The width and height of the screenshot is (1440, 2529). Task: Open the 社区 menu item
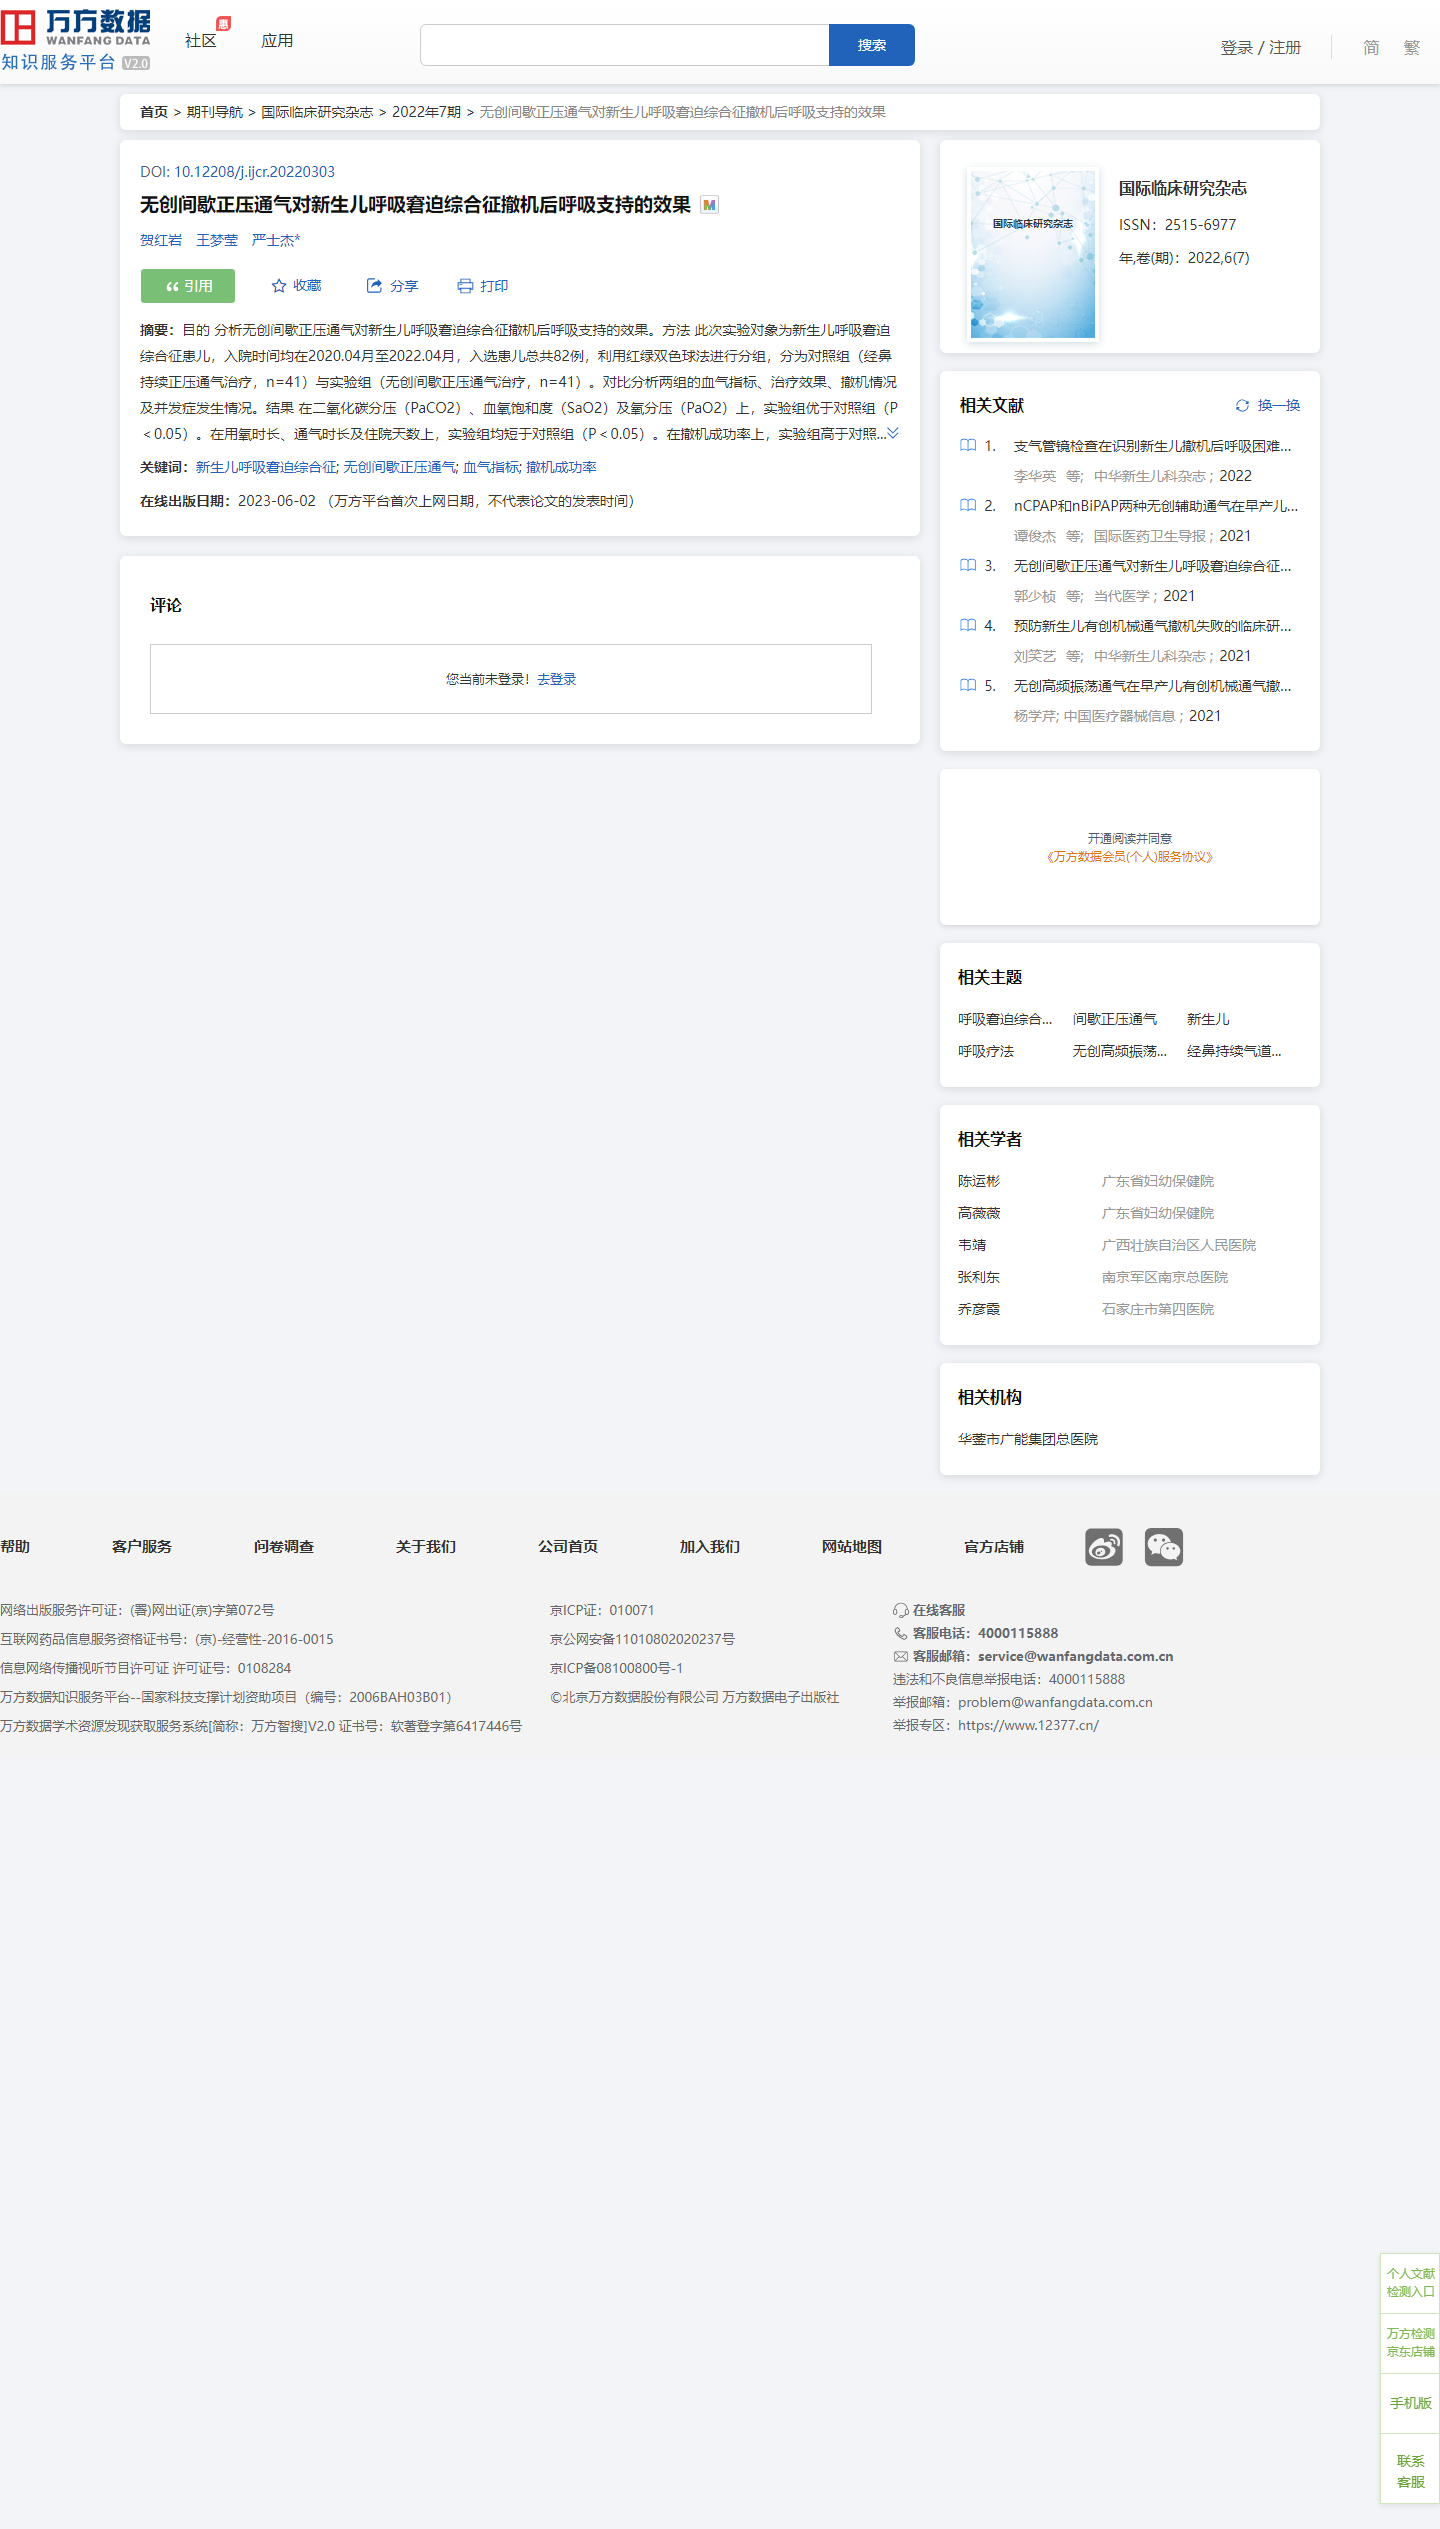point(200,41)
